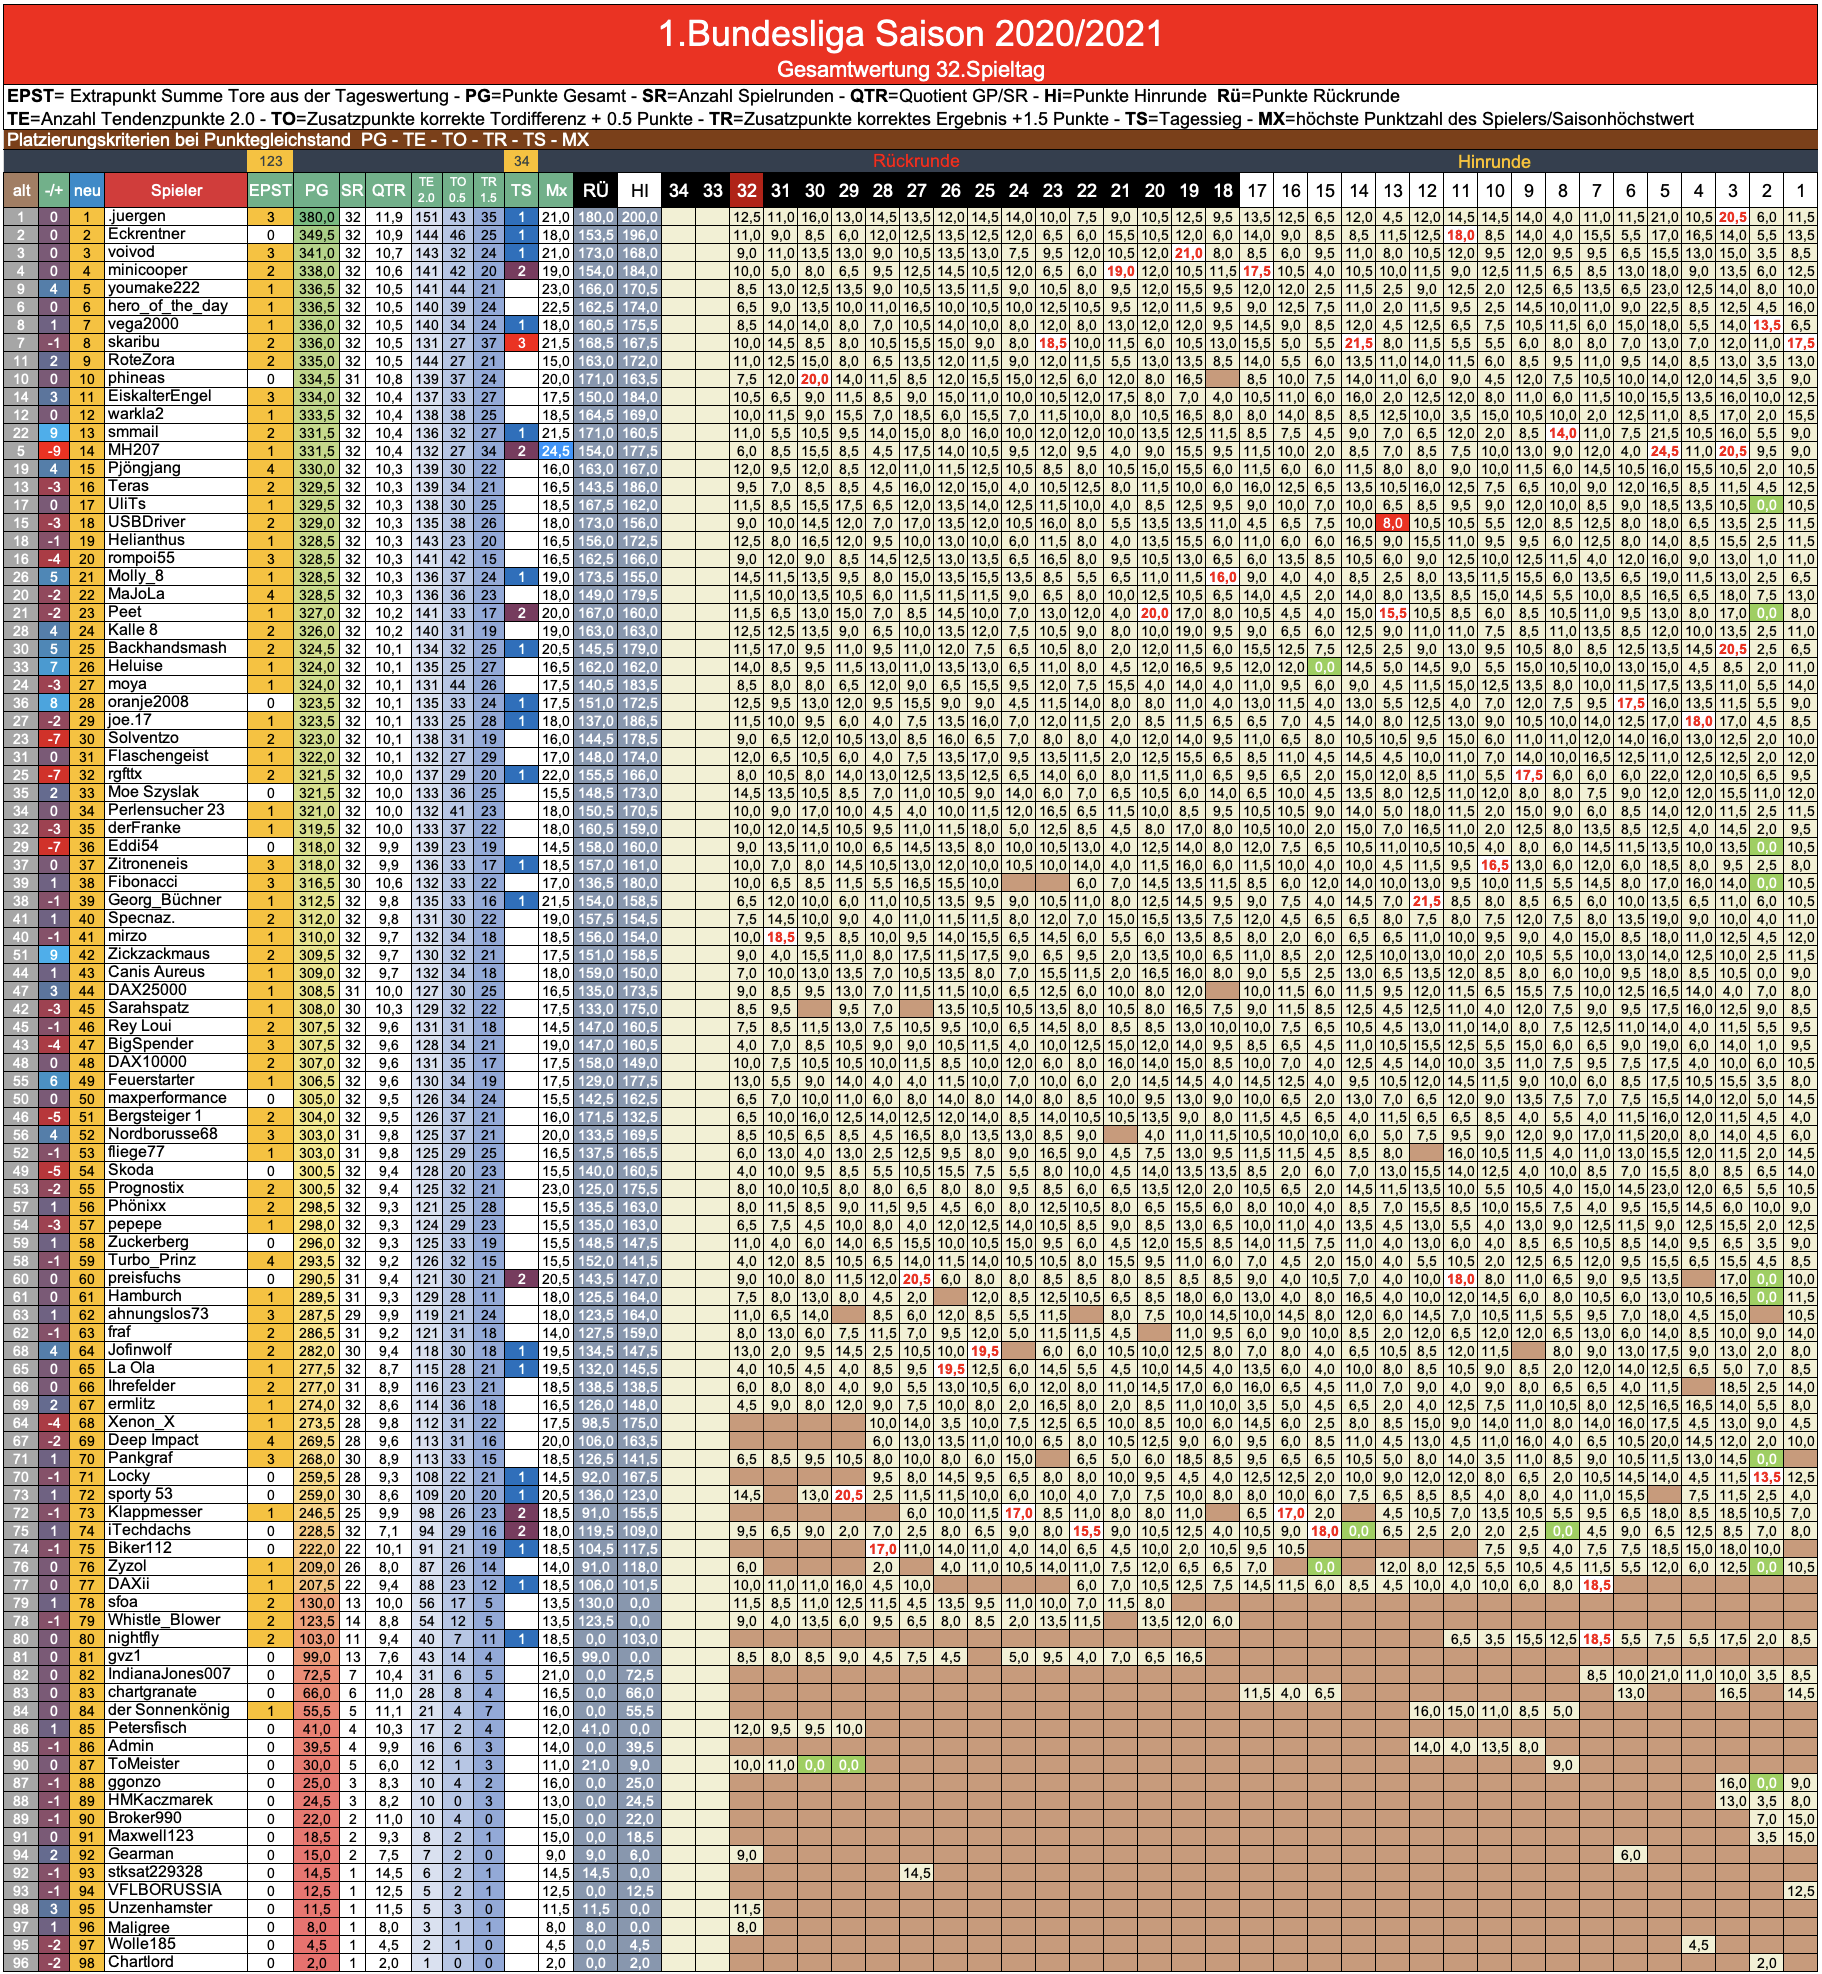This screenshot has height=1974, width=1822.
Task: Select the 'Mx' column header
Action: [x=556, y=190]
